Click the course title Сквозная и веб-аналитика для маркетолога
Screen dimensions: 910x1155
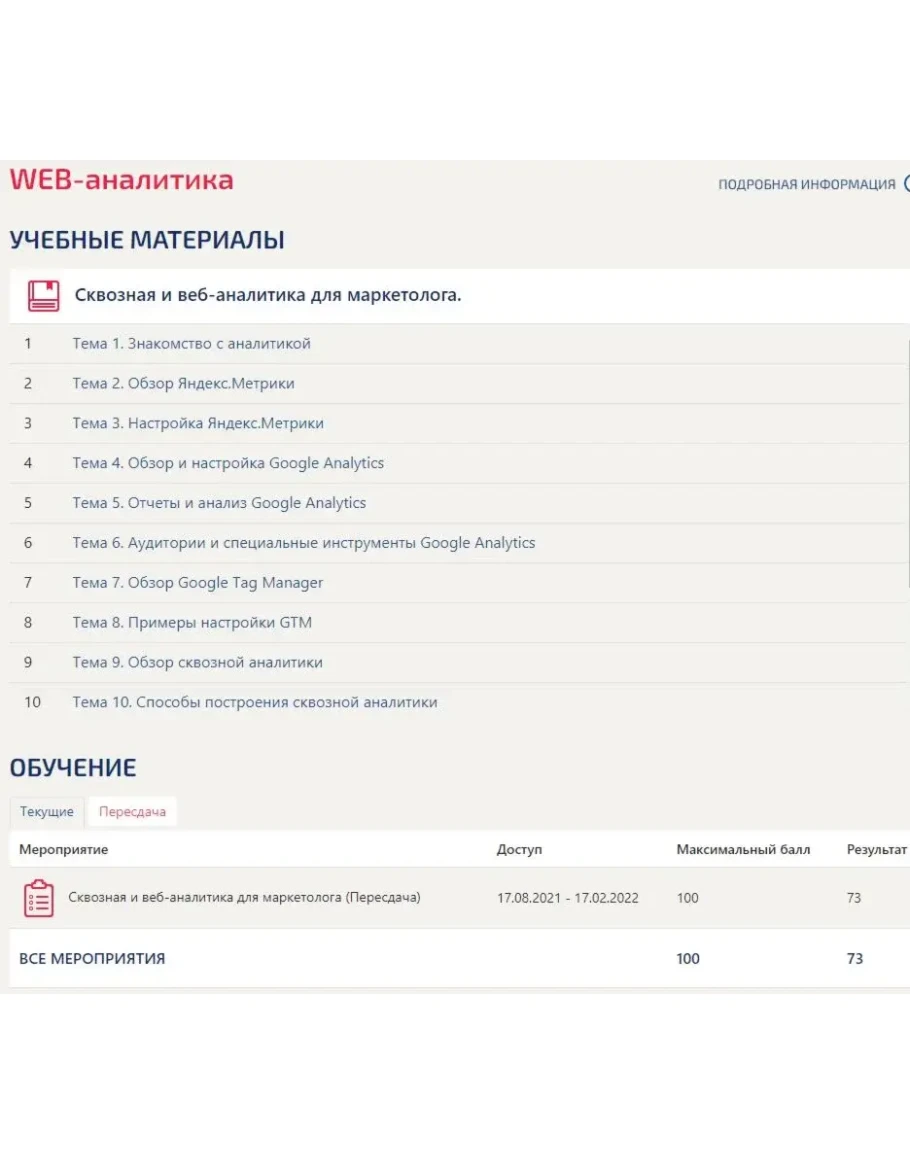pos(268,296)
